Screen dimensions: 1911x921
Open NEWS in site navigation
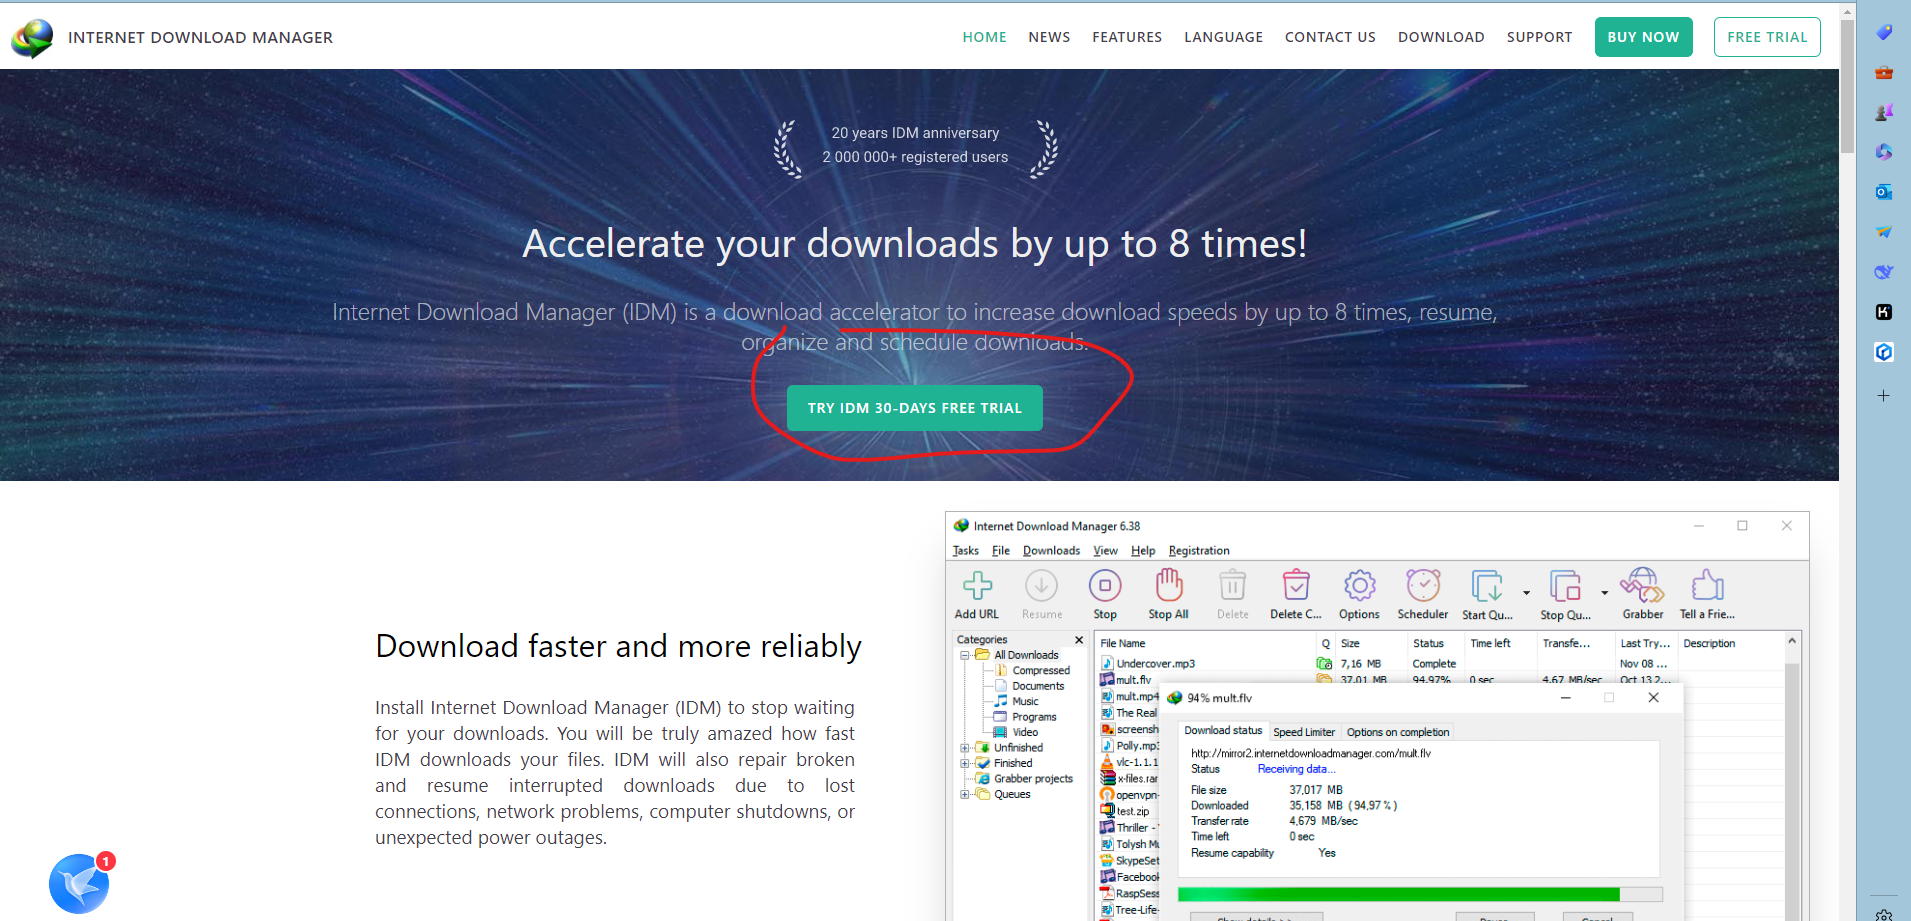pos(1049,37)
